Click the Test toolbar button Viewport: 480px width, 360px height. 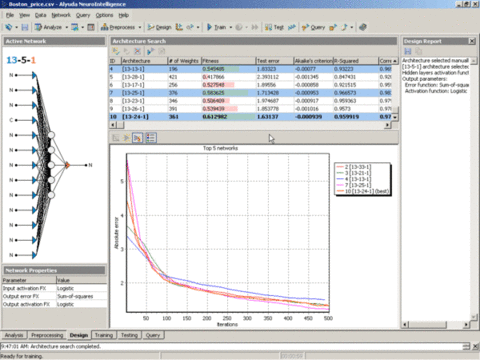click(274, 27)
